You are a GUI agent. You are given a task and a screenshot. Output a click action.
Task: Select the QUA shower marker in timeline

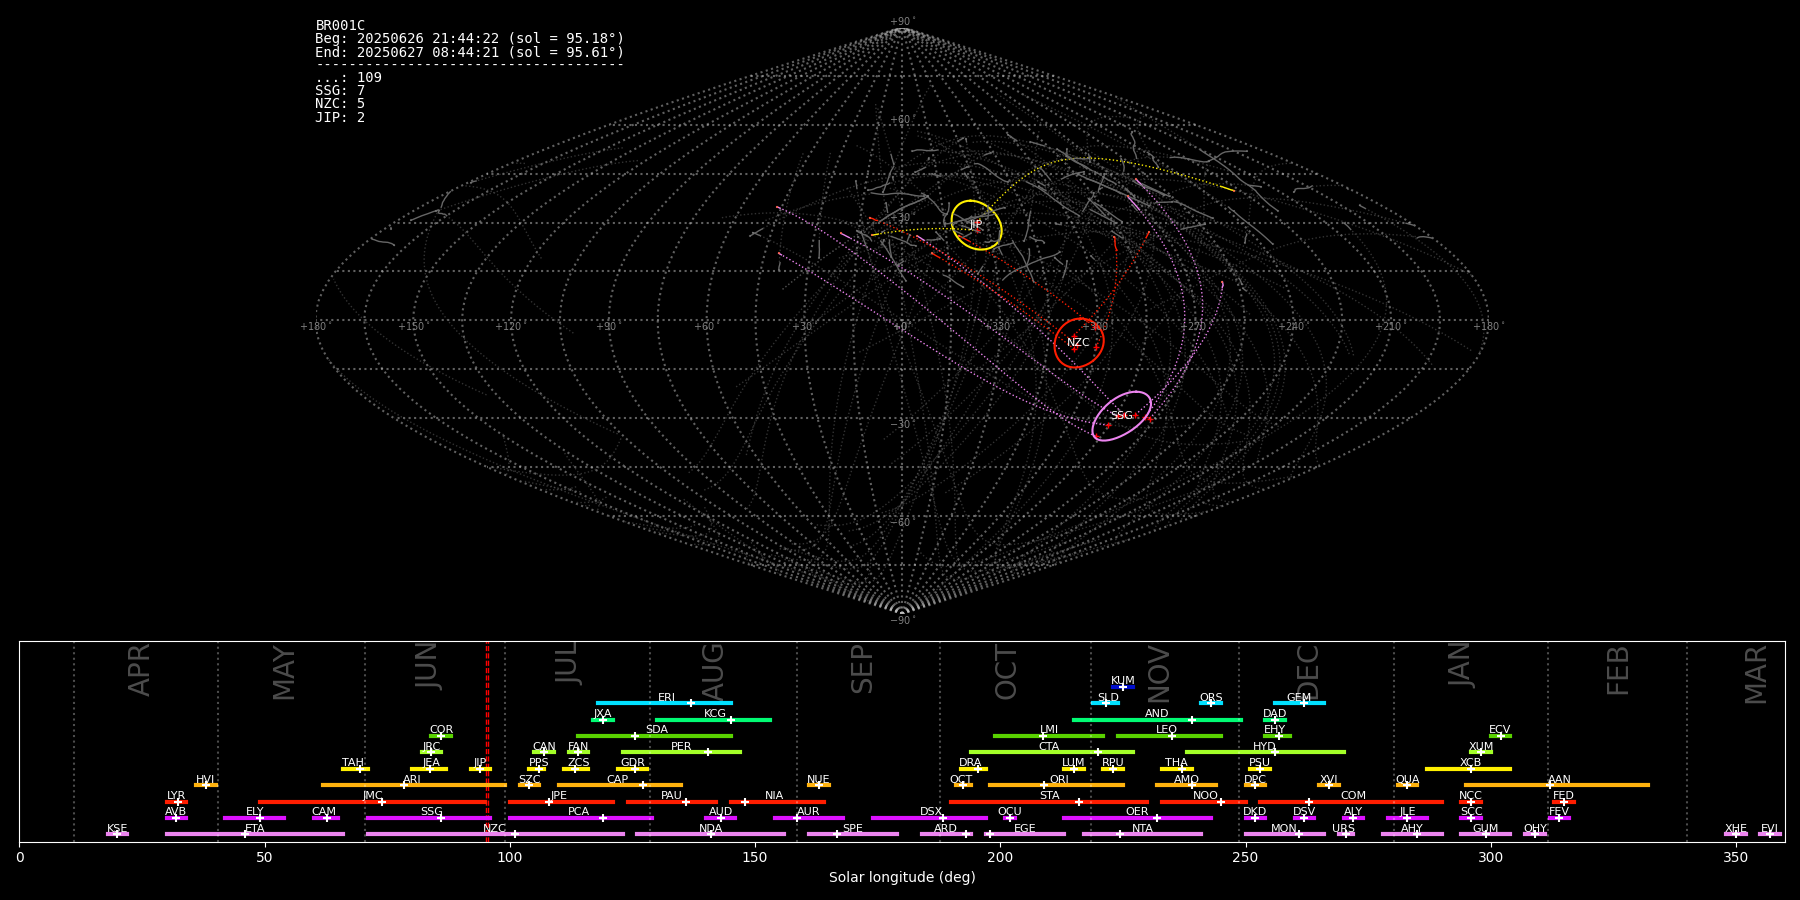(1407, 785)
